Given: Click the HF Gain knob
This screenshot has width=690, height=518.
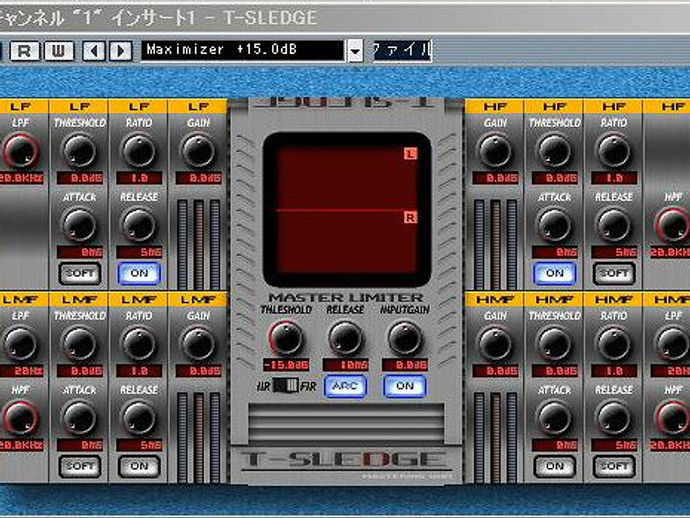Looking at the screenshot, I should click(495, 151).
